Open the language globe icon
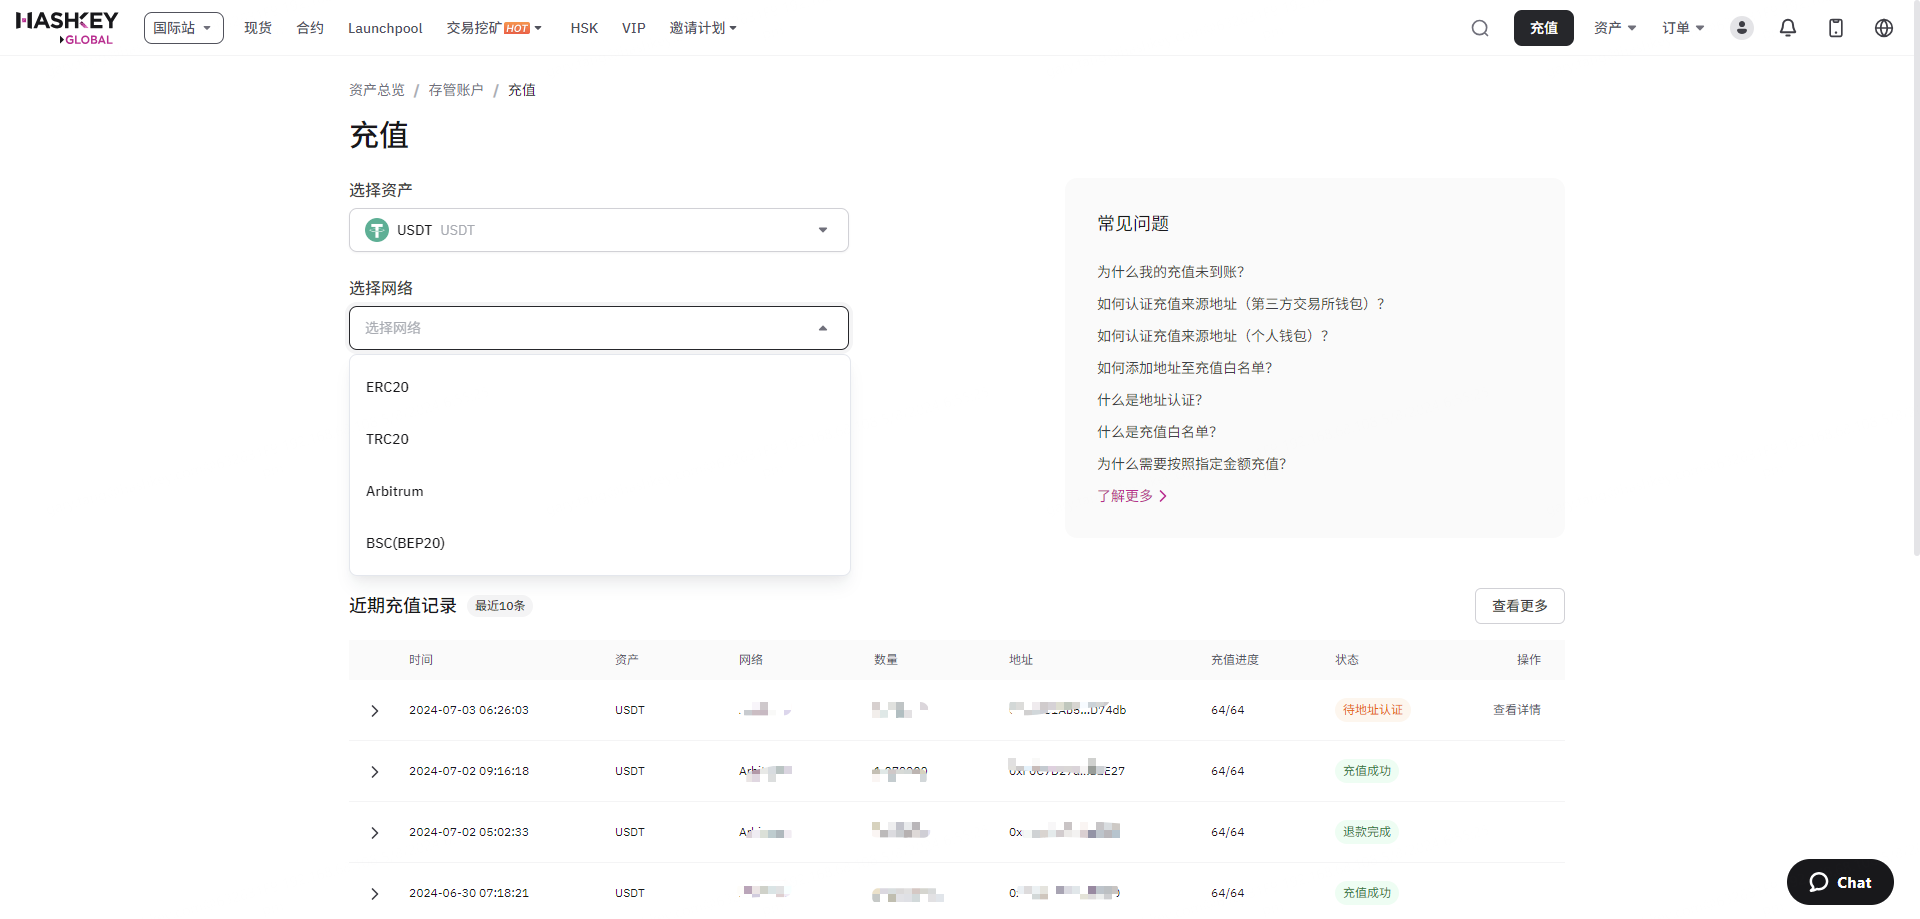This screenshot has width=1920, height=919. click(x=1884, y=28)
